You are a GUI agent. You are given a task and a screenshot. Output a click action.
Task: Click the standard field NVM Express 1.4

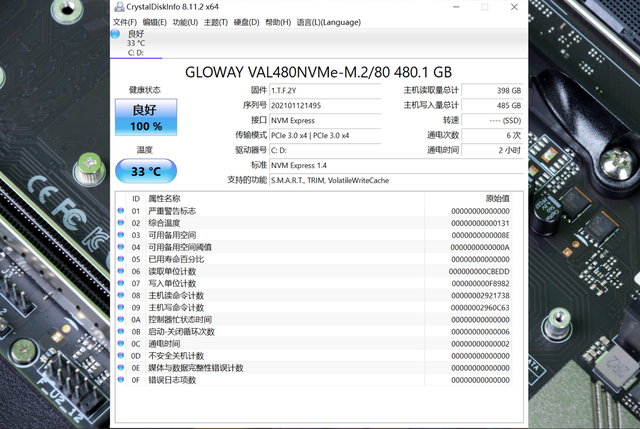396,165
